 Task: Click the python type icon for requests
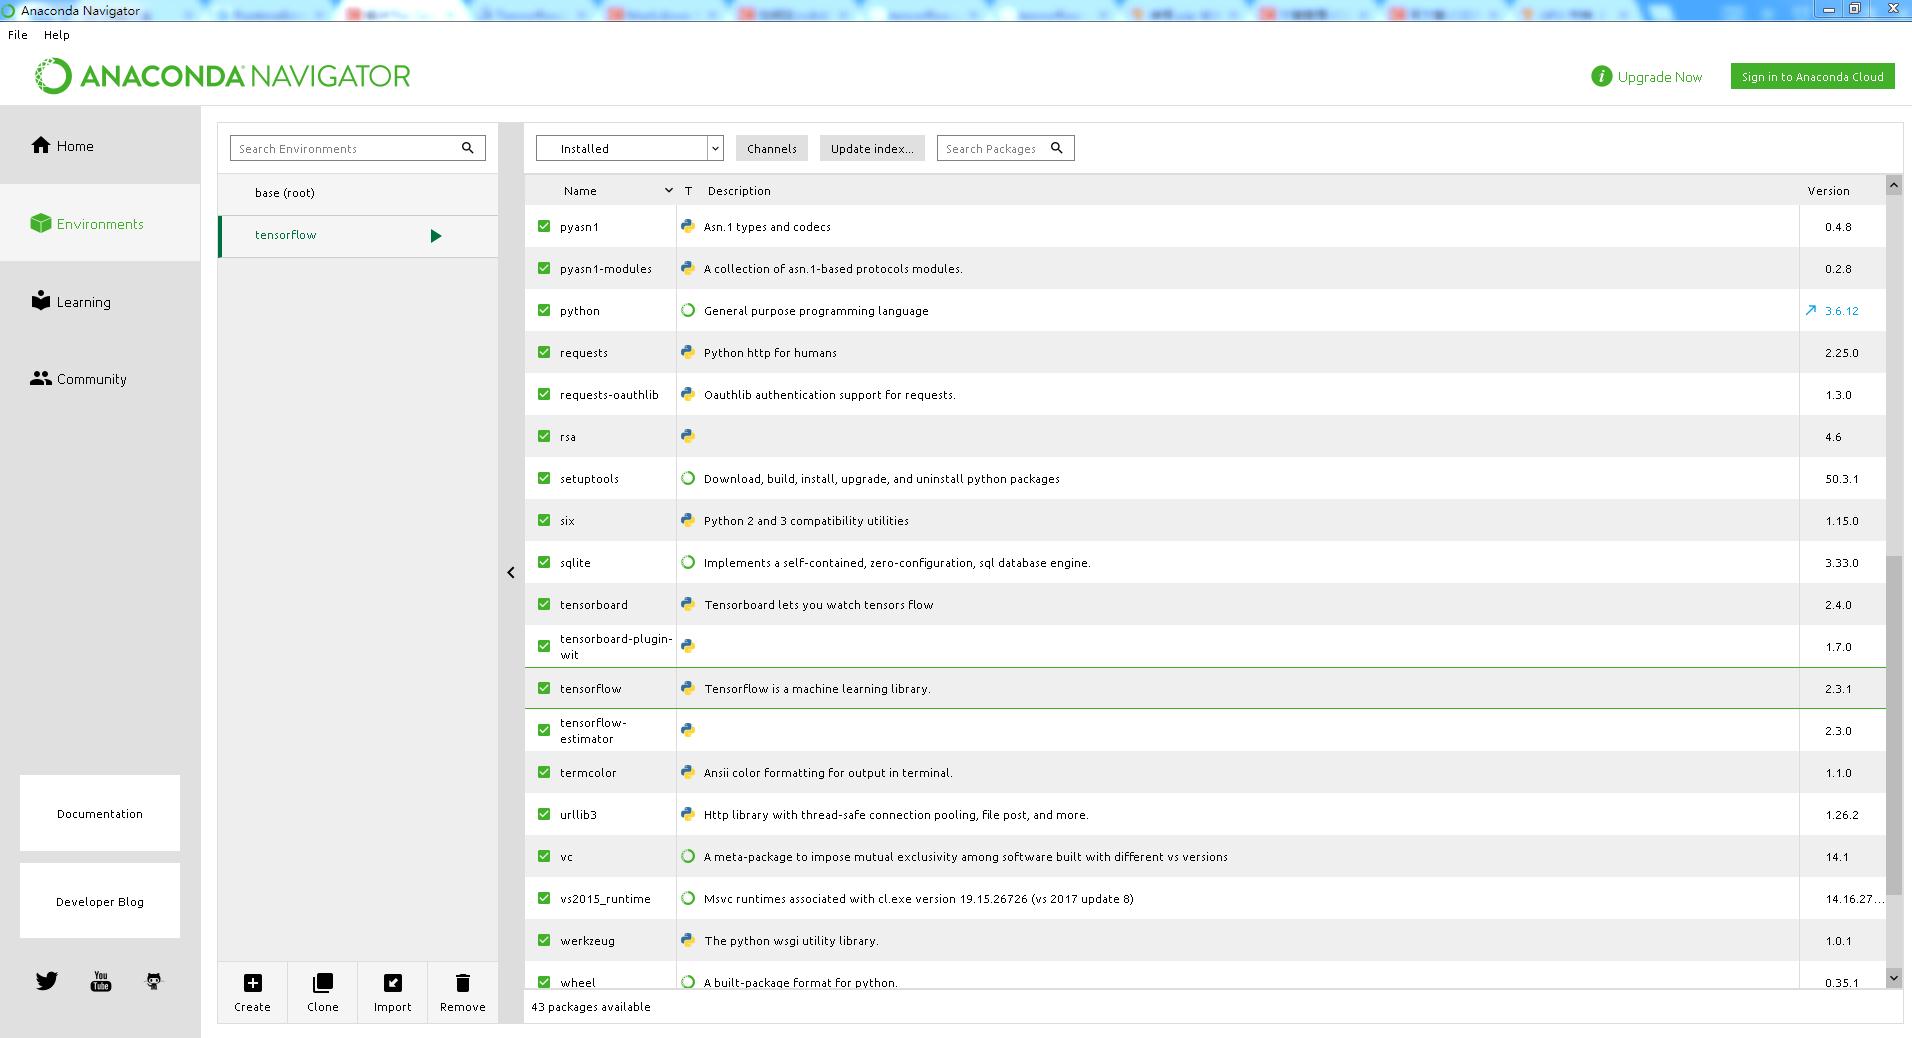pyautogui.click(x=688, y=352)
